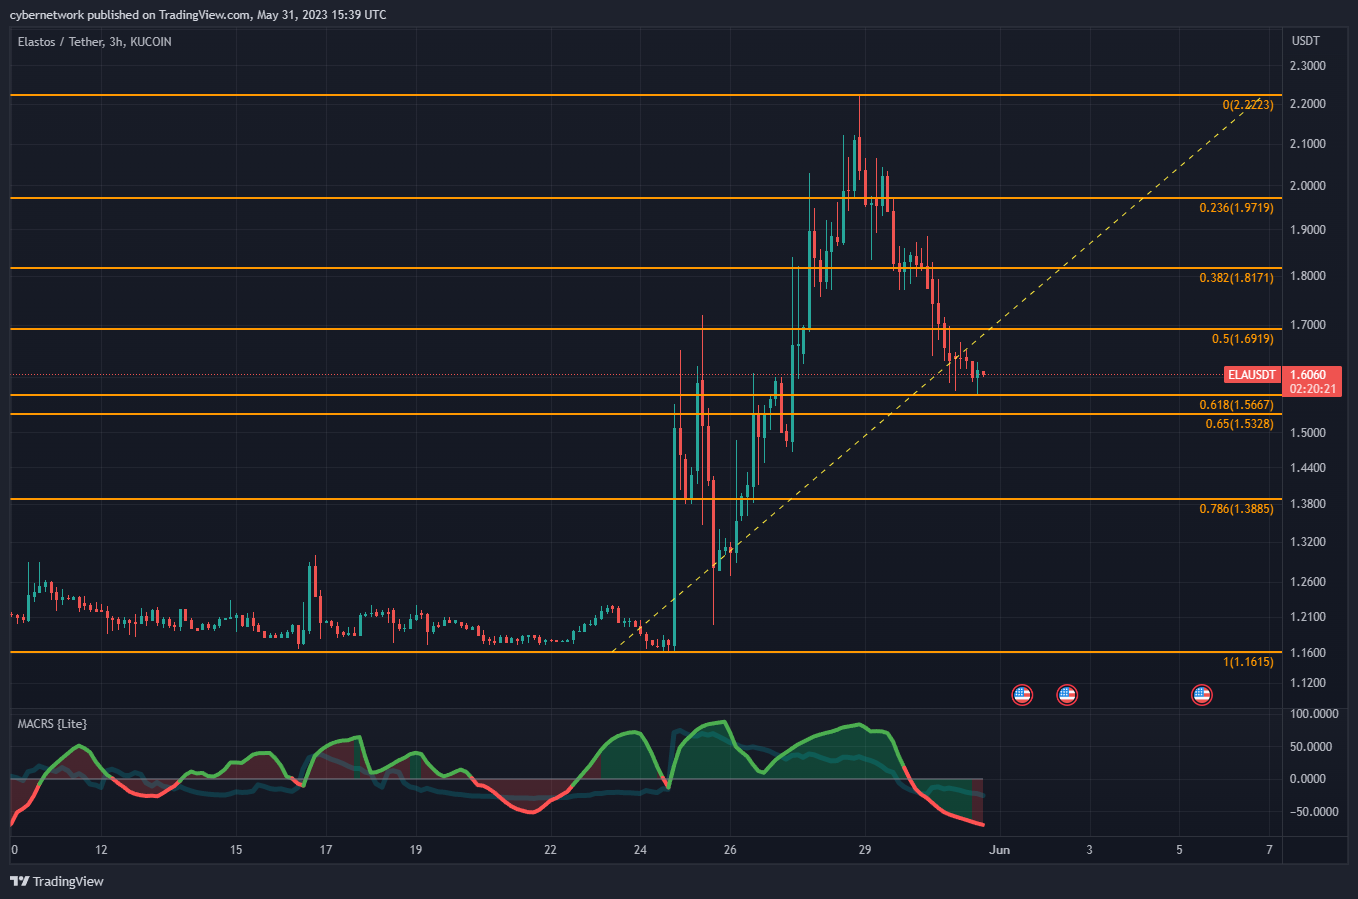Screen dimensions: 1358x899
Task: Click the 1.1600 price axis value
Action: click(x=1308, y=653)
